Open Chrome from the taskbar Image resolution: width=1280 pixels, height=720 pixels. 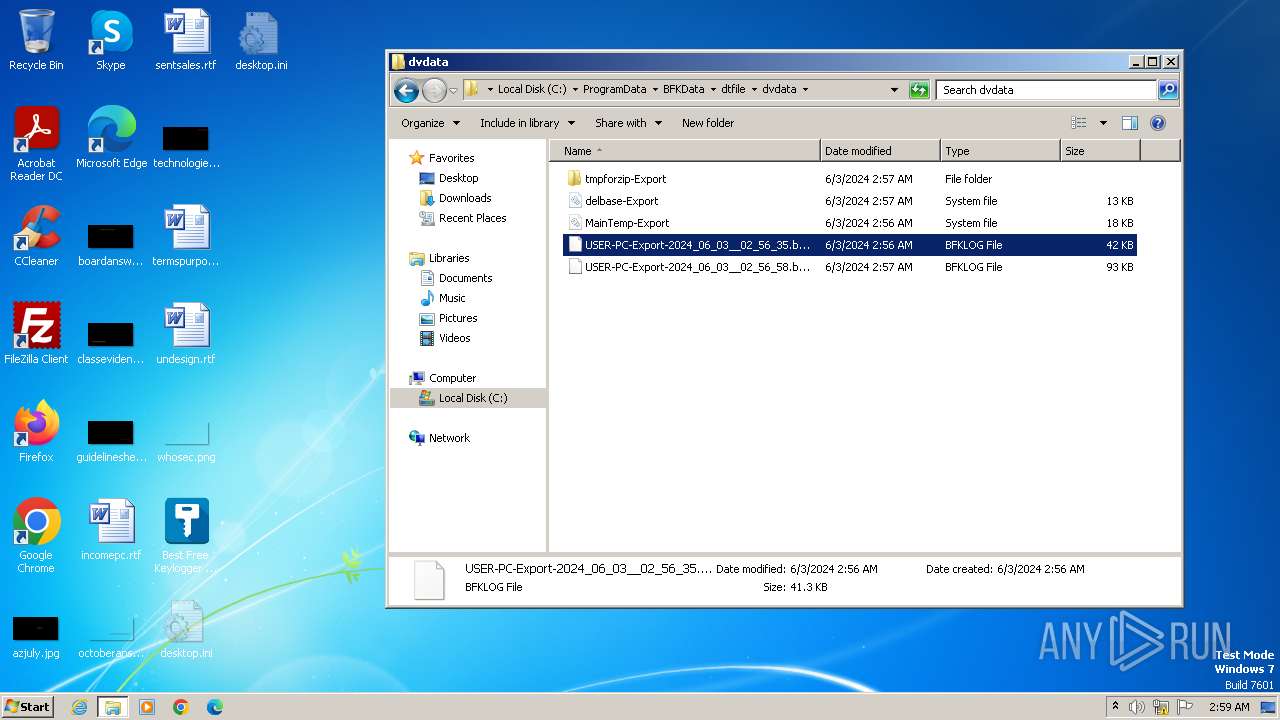(181, 707)
